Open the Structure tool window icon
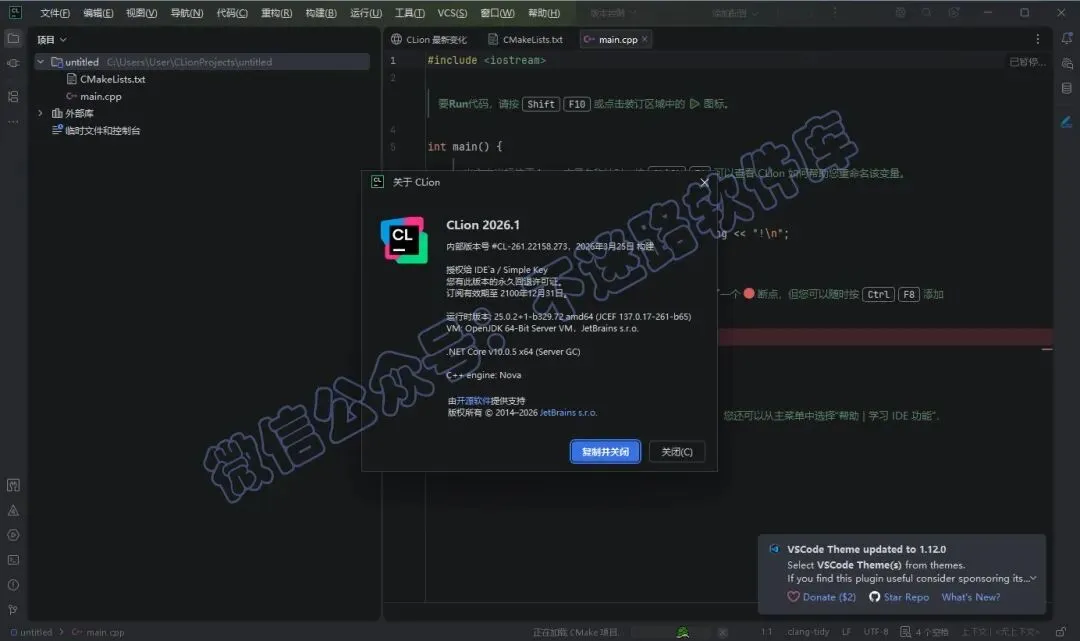This screenshot has height=641, width=1080. 13,96
